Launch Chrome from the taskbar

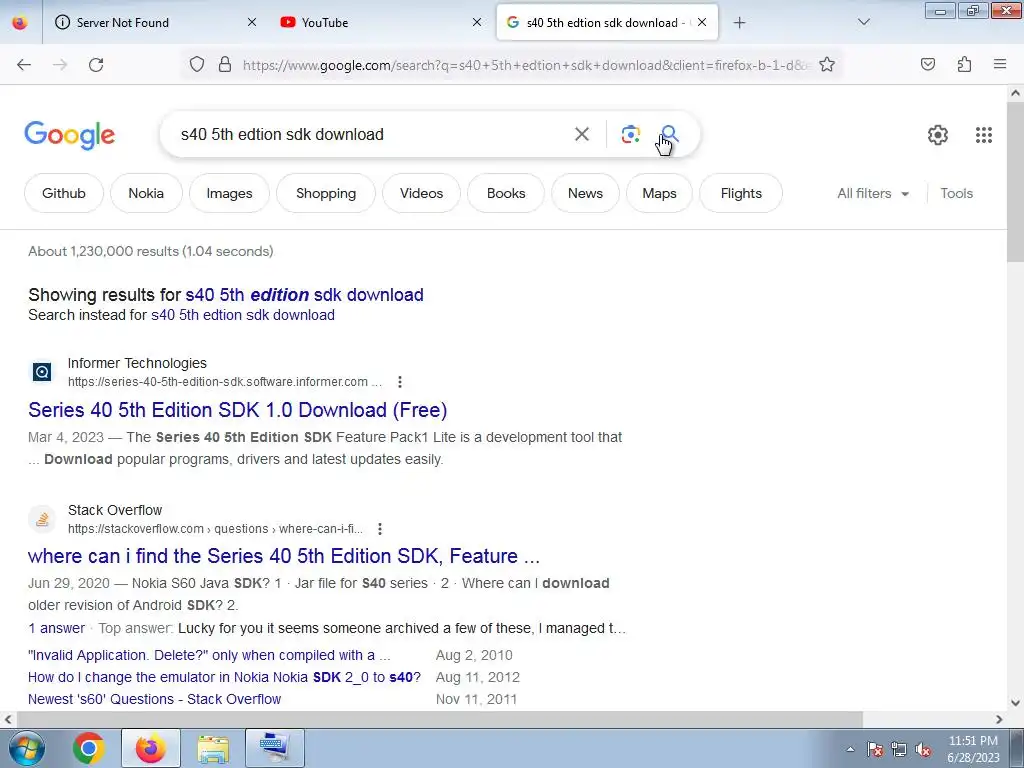point(89,748)
